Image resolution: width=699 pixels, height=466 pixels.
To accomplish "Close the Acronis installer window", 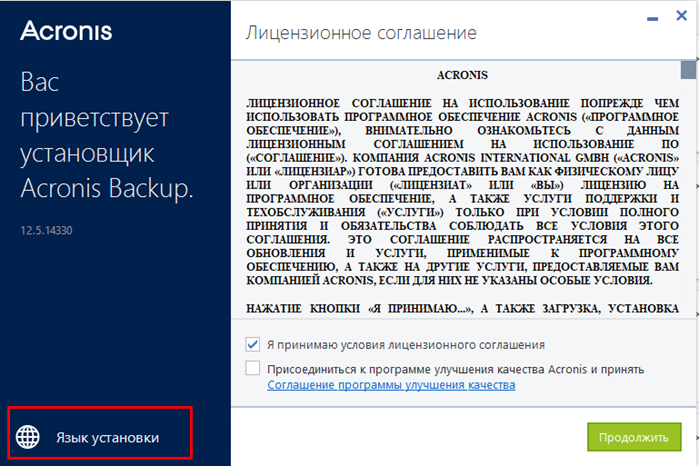I will coord(681,16).
